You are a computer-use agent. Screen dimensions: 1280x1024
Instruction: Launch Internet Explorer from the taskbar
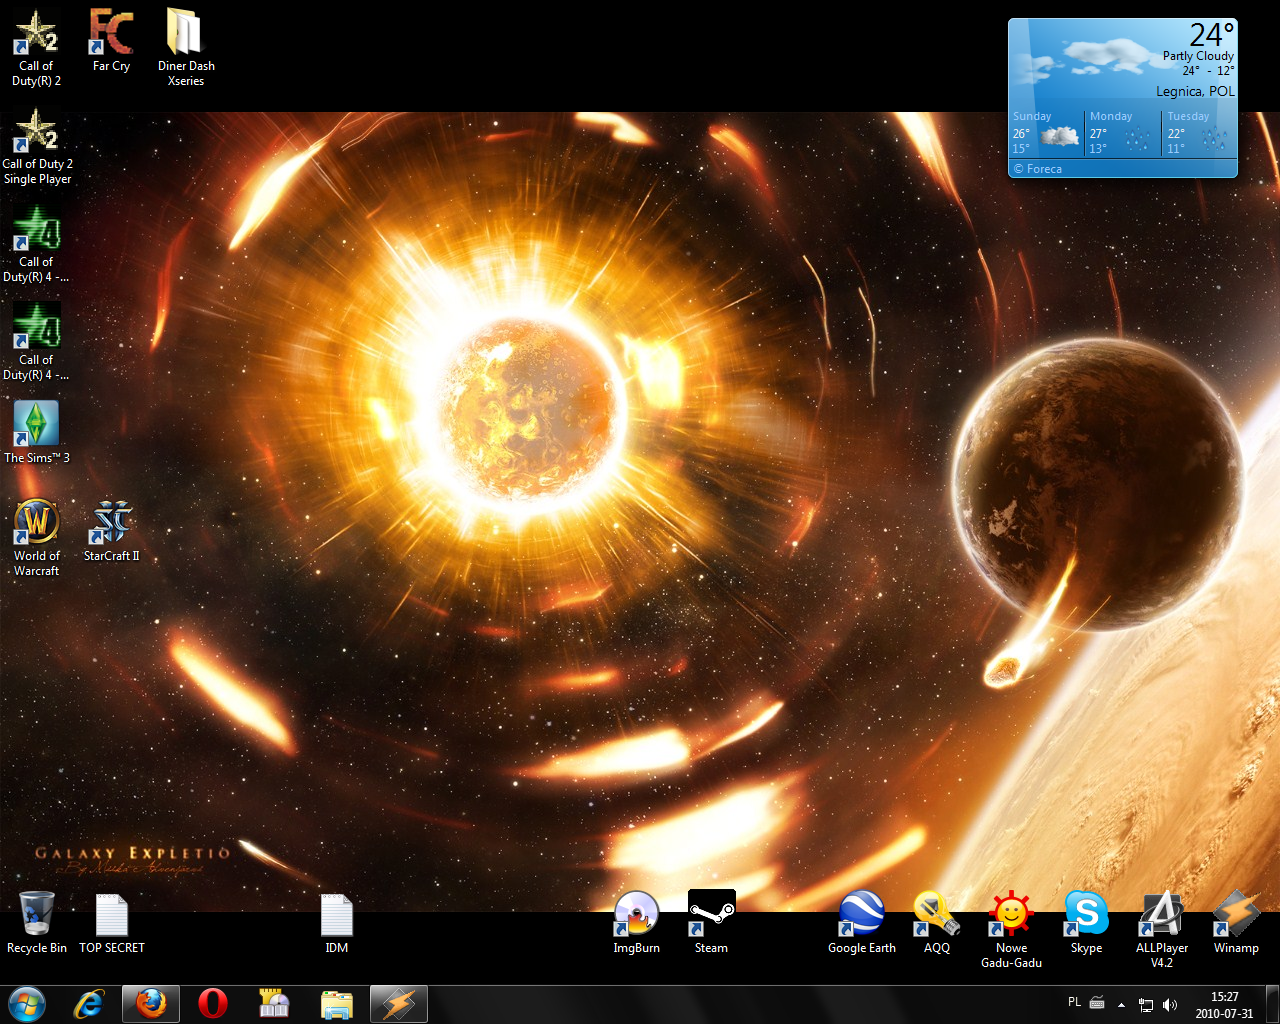89,1004
